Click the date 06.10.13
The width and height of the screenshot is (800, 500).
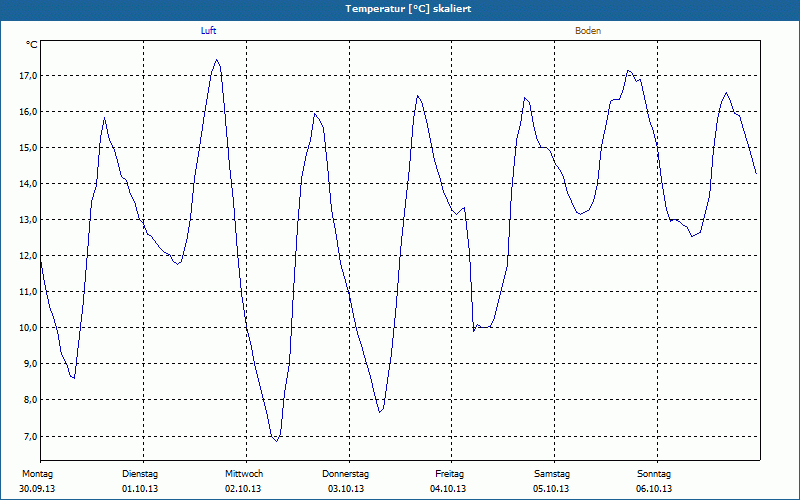coord(654,489)
